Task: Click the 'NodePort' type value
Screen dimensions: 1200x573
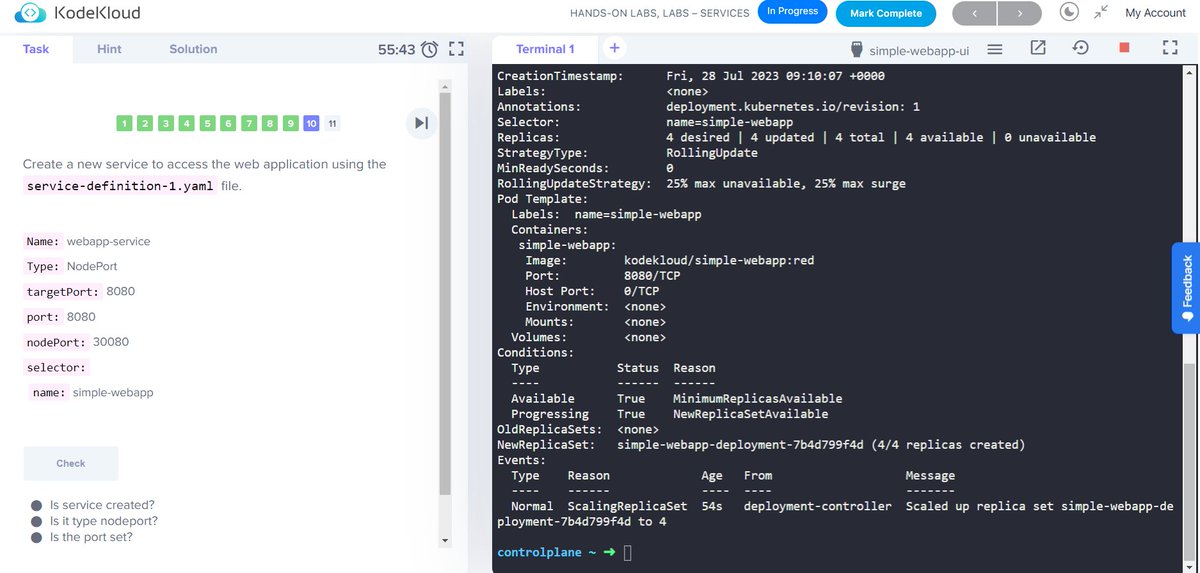Action: coord(92,266)
